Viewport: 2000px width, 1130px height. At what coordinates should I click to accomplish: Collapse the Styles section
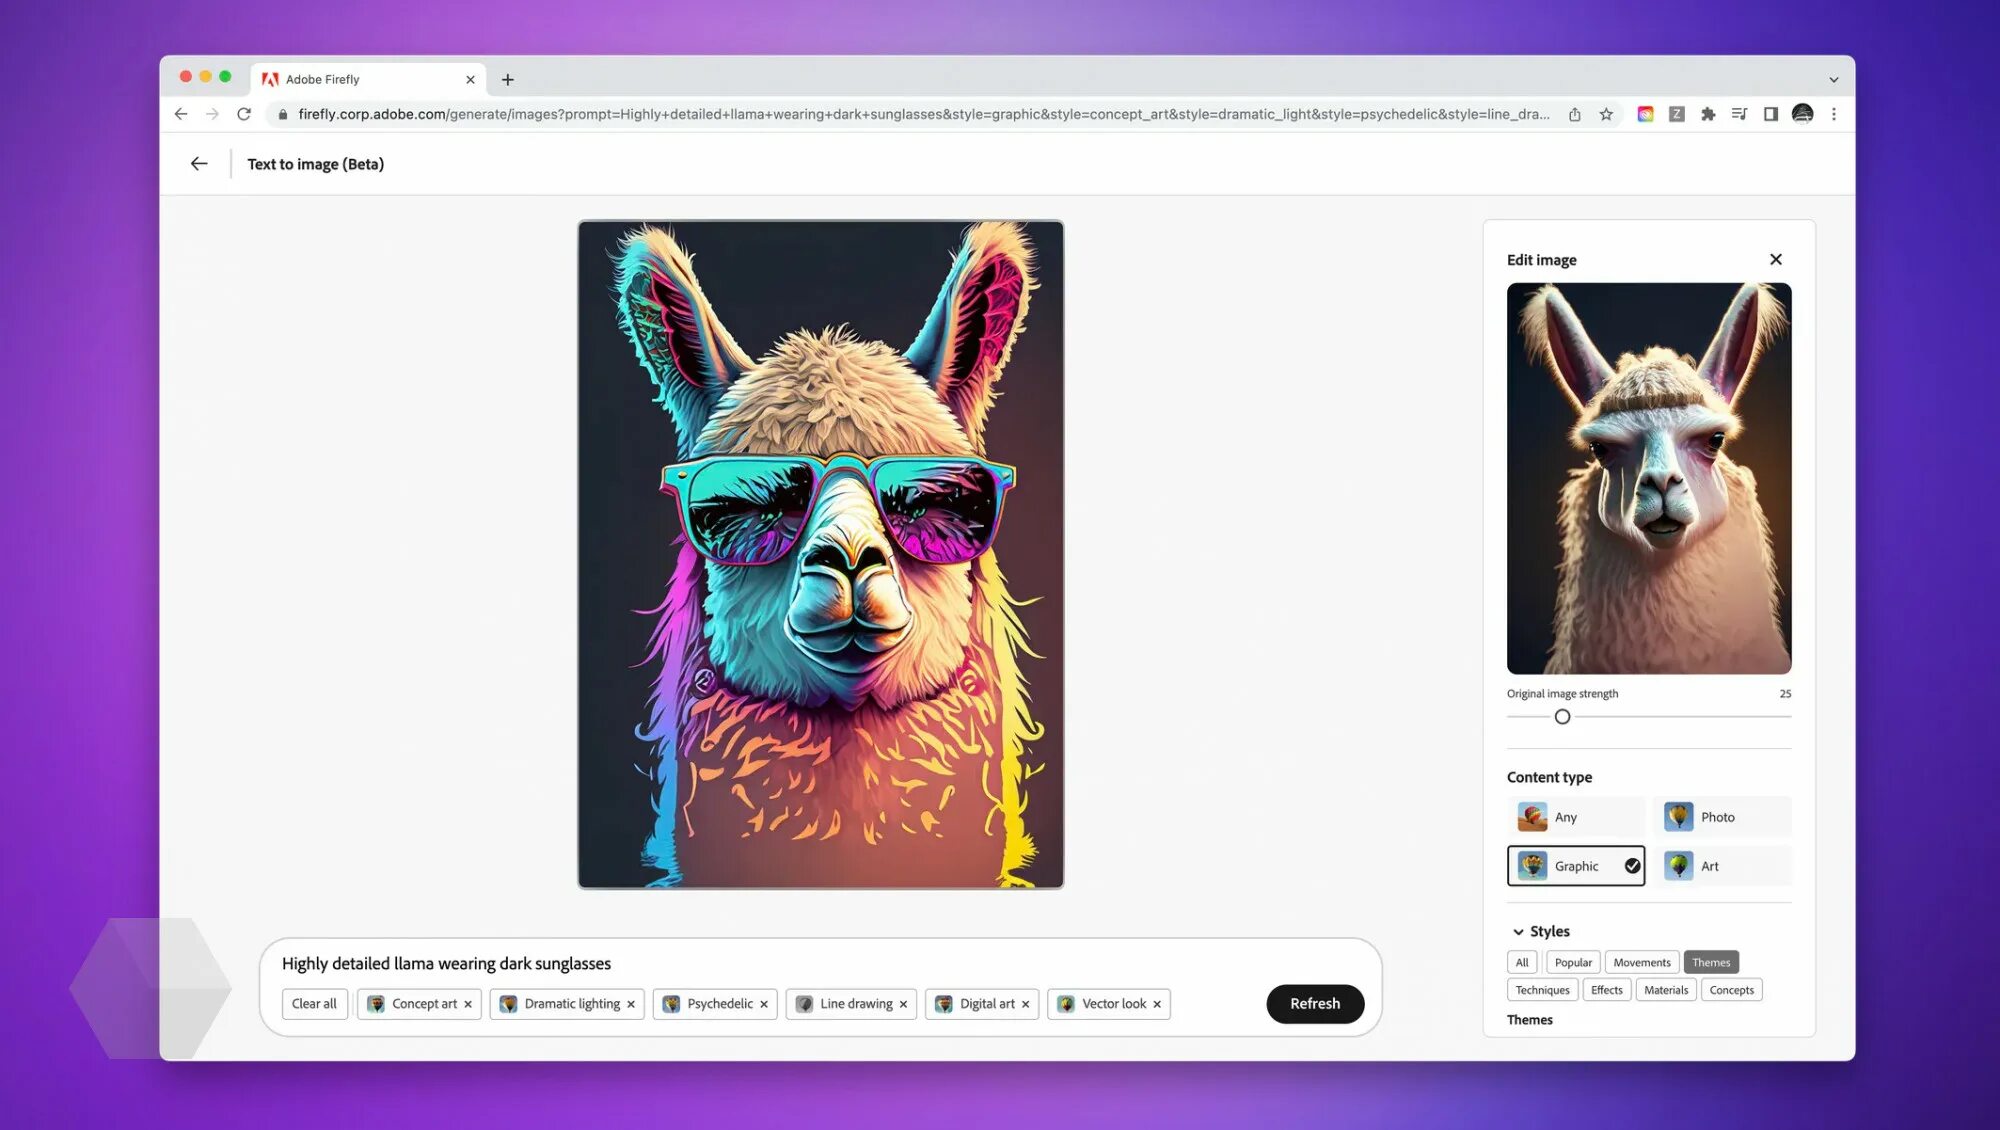click(1518, 932)
